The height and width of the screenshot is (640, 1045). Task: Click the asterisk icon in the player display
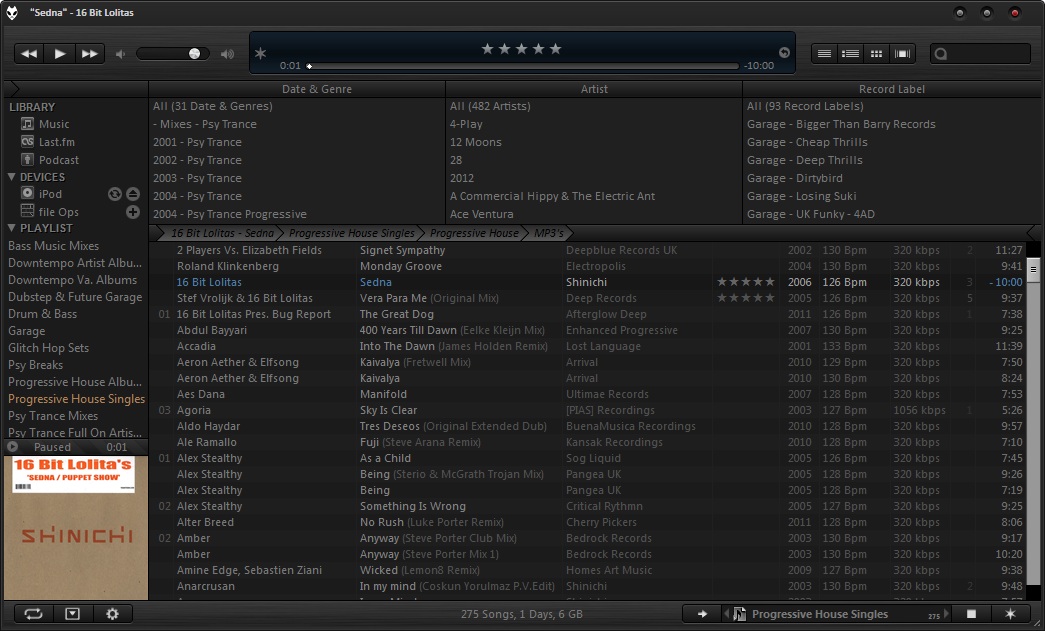(x=261, y=54)
